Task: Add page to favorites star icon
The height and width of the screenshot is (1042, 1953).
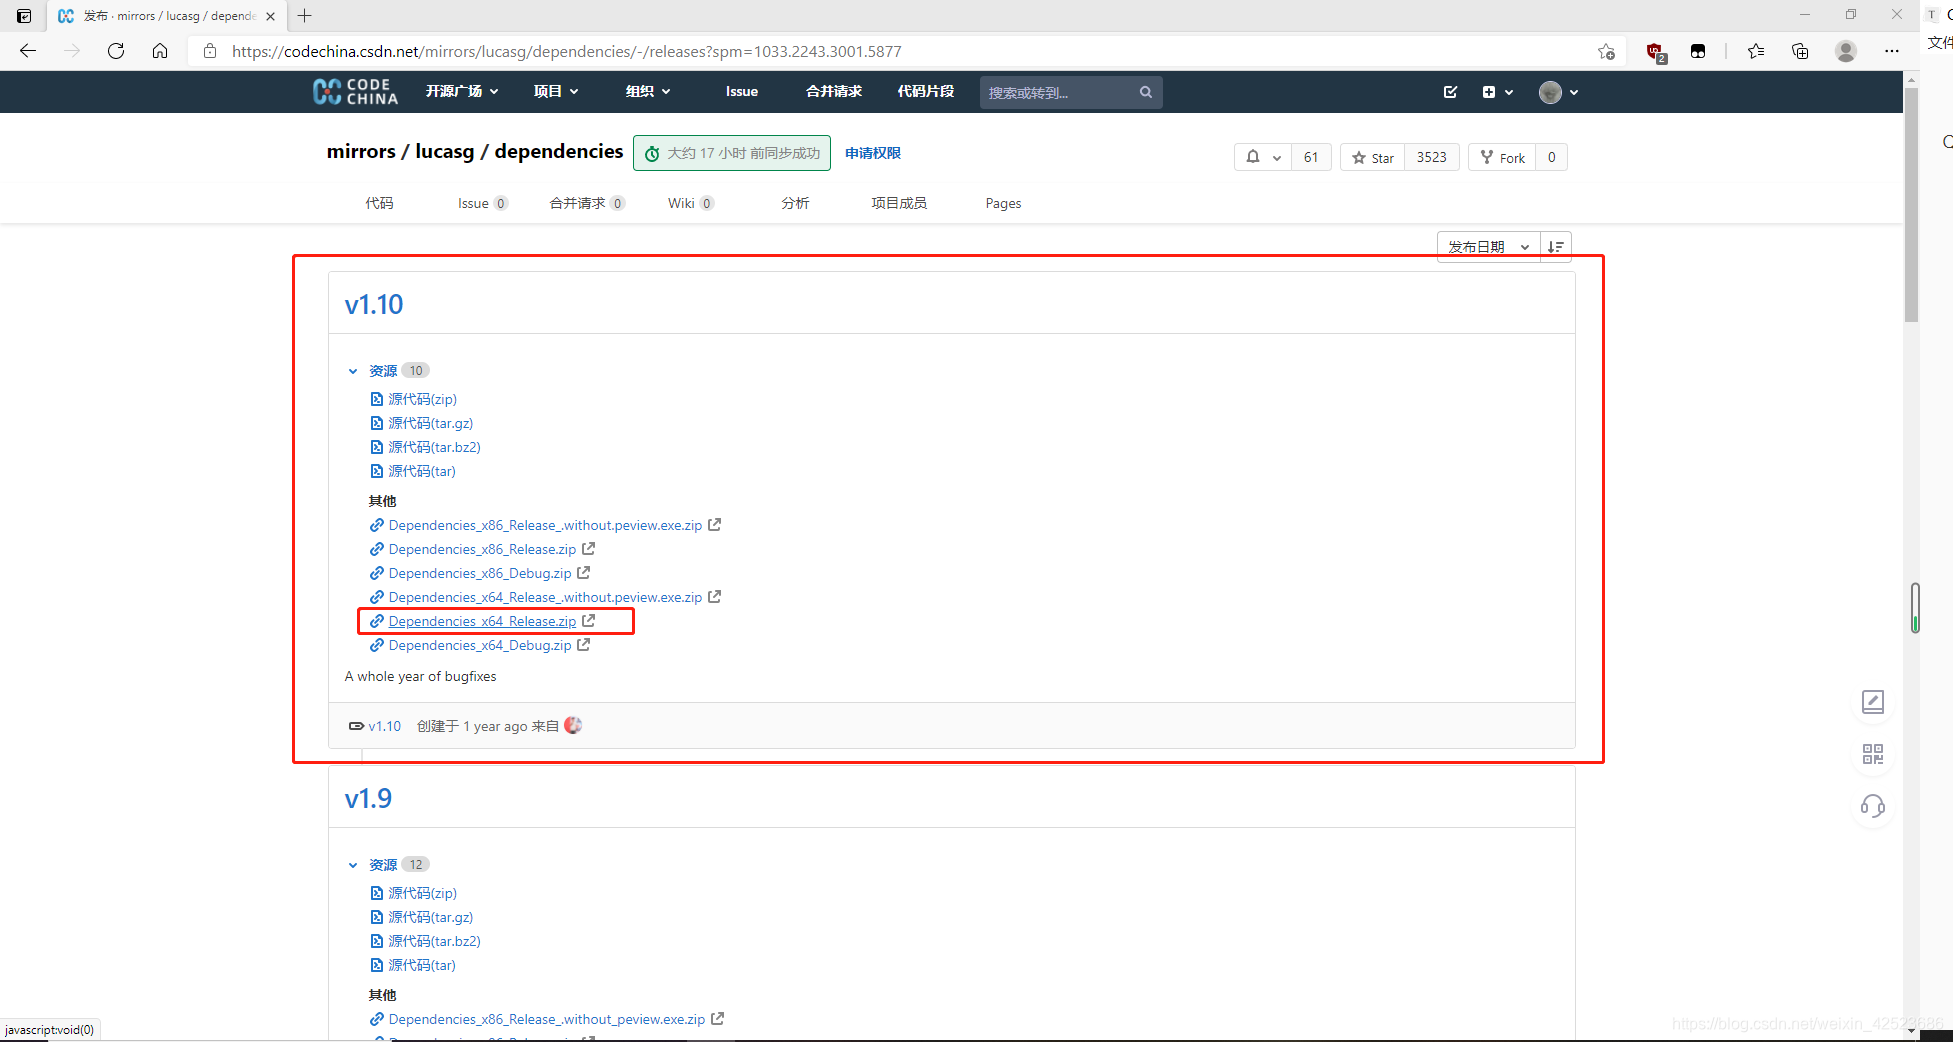Action: tap(1606, 51)
